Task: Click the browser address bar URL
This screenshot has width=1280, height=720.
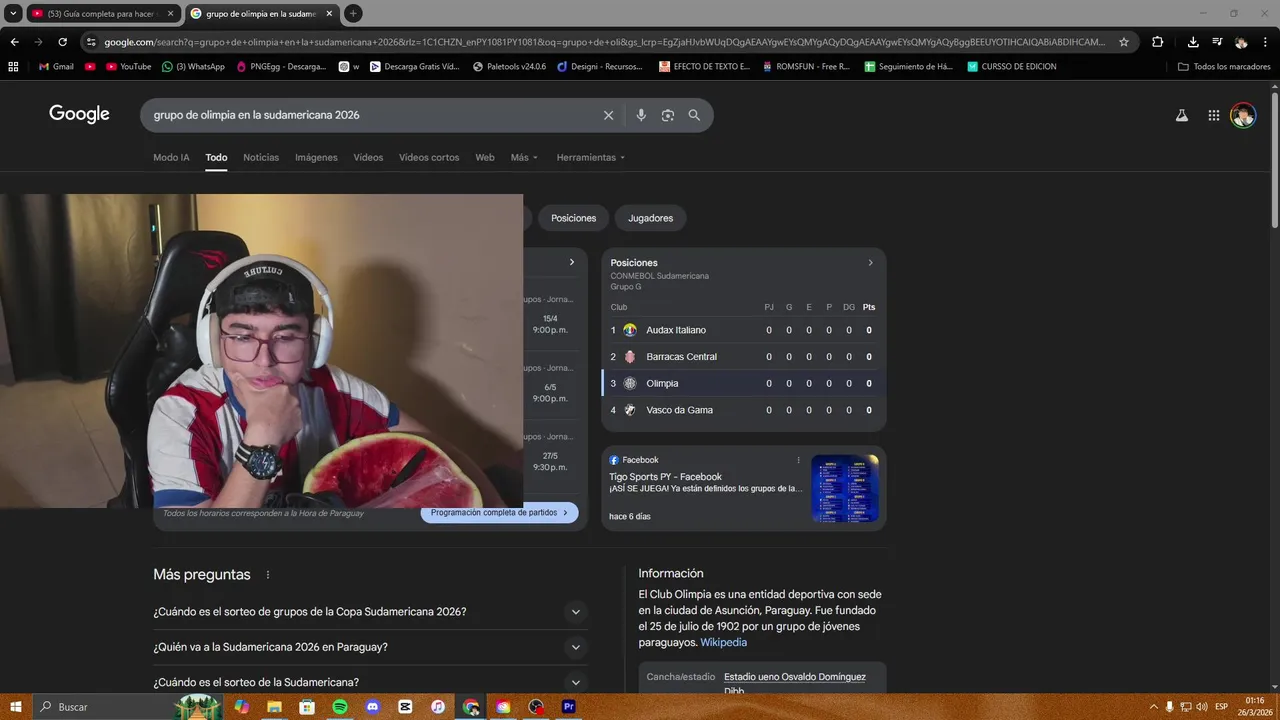Action: (604, 42)
